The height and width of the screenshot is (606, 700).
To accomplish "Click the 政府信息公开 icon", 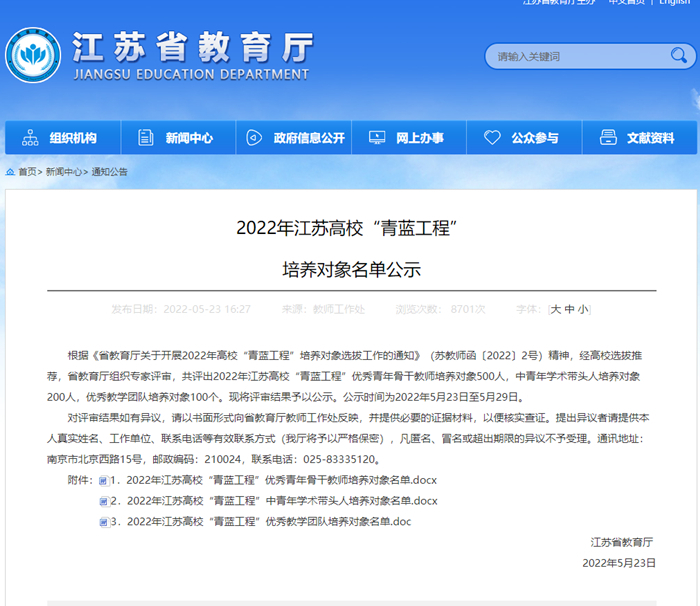I will [254, 138].
